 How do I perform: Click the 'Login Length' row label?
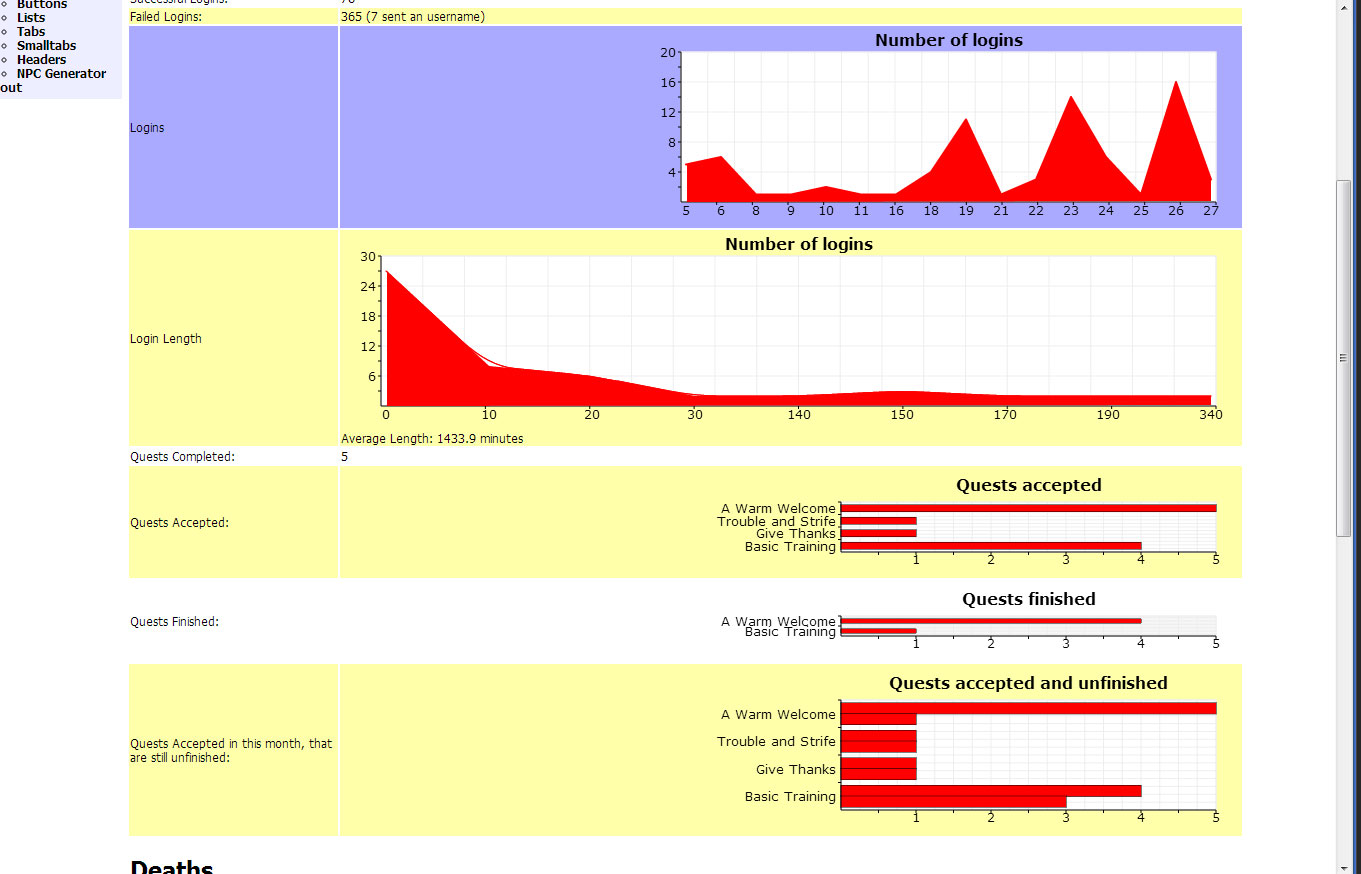[x=166, y=339]
